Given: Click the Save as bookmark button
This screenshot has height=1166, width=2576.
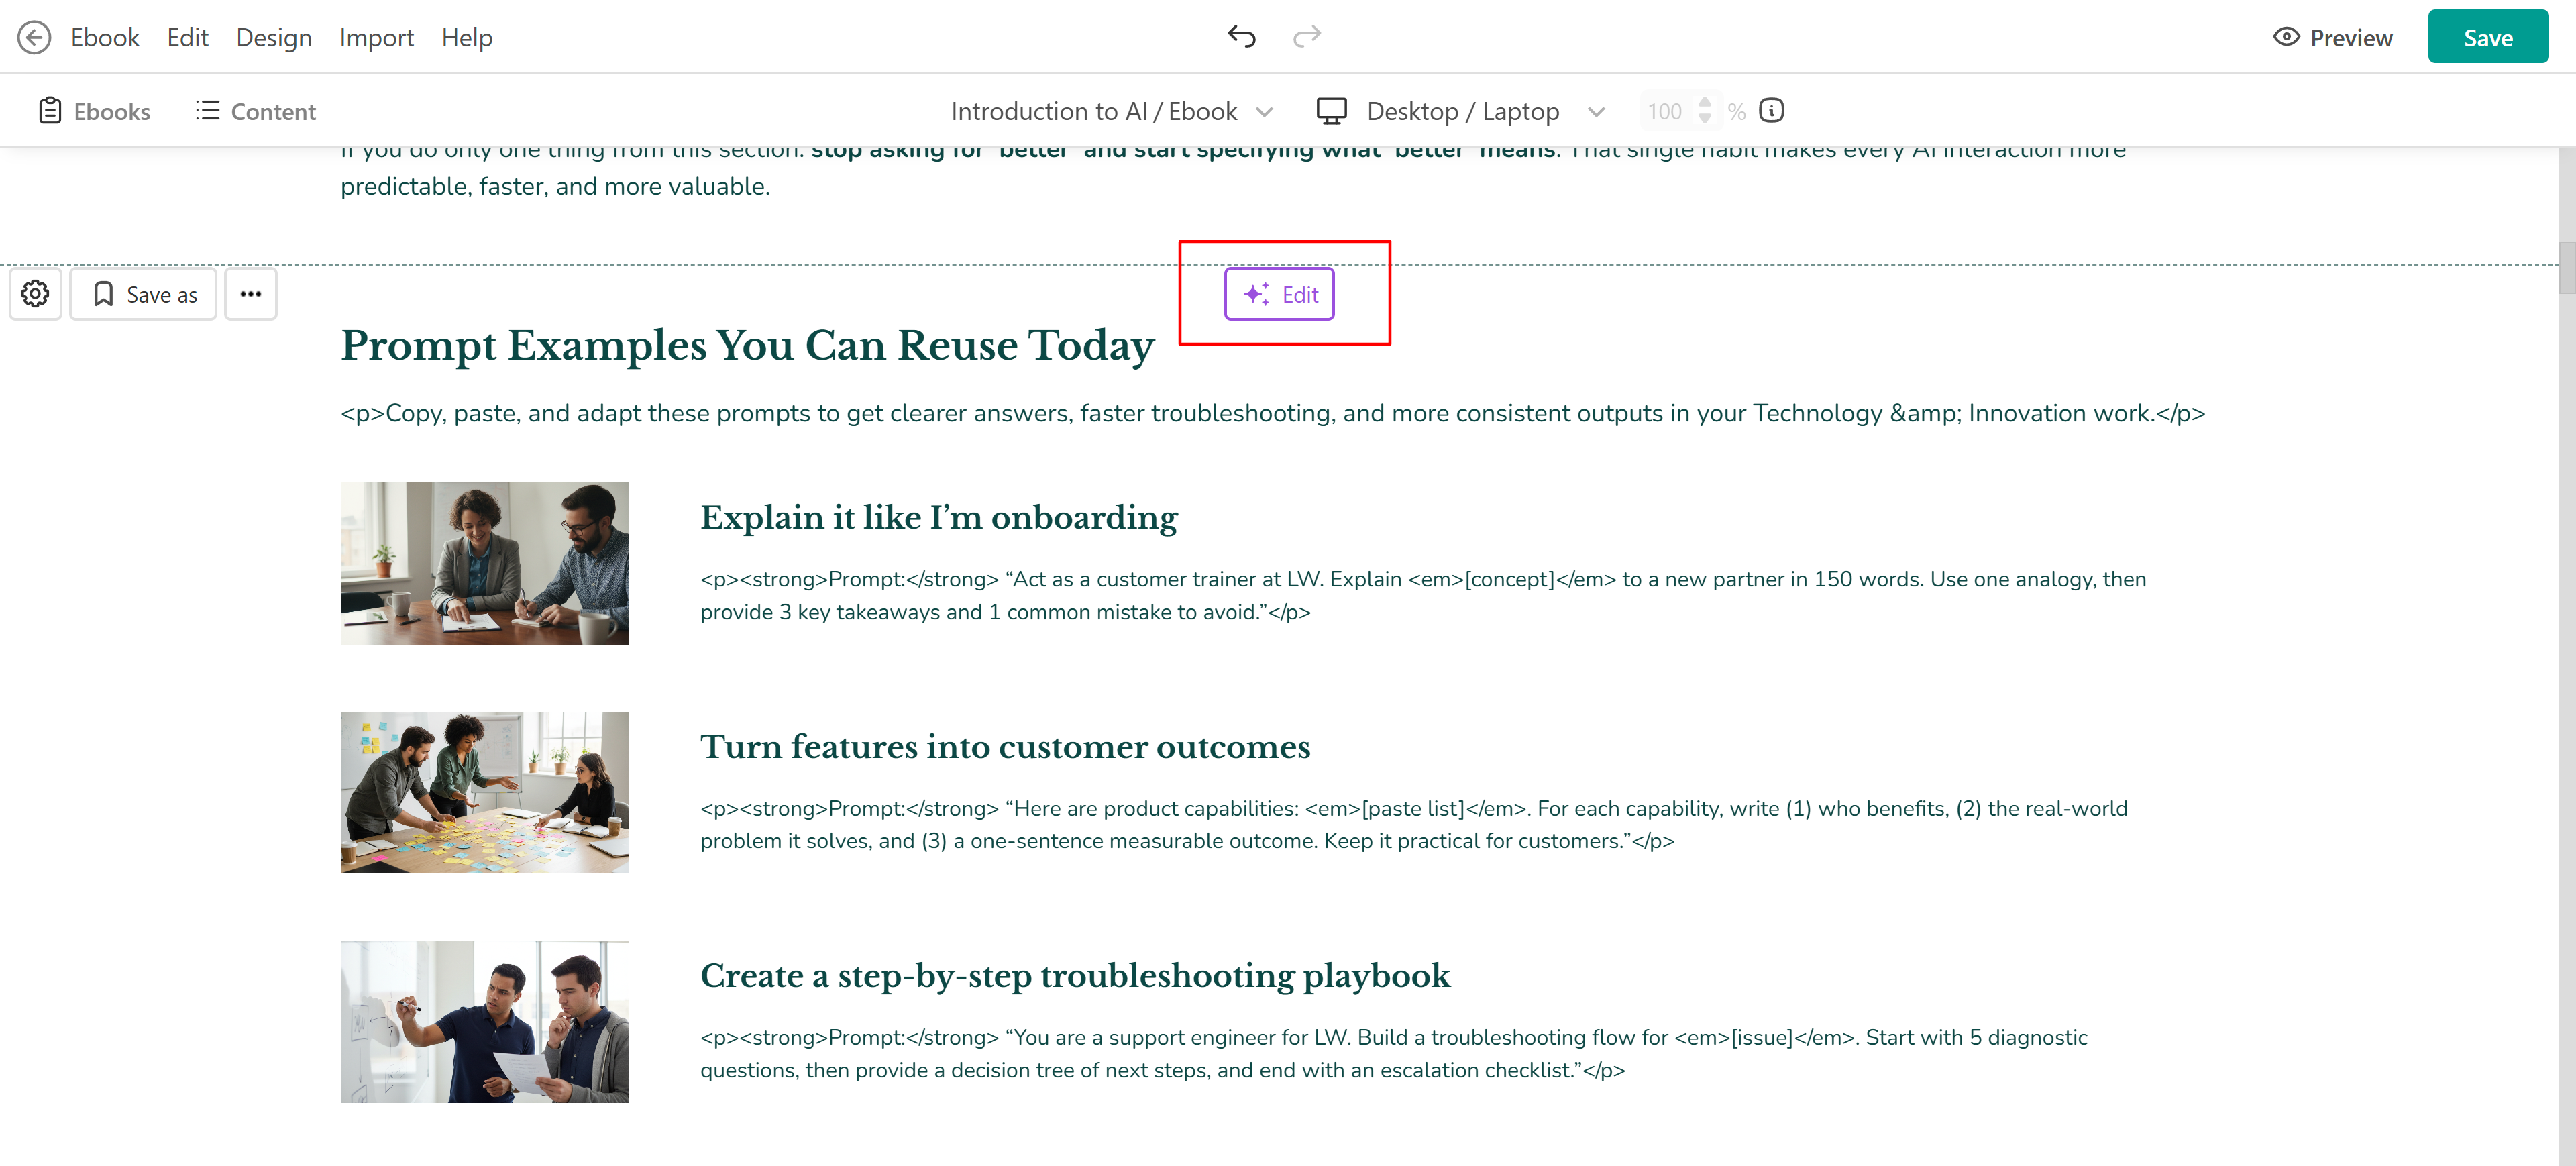Looking at the screenshot, I should coord(144,294).
